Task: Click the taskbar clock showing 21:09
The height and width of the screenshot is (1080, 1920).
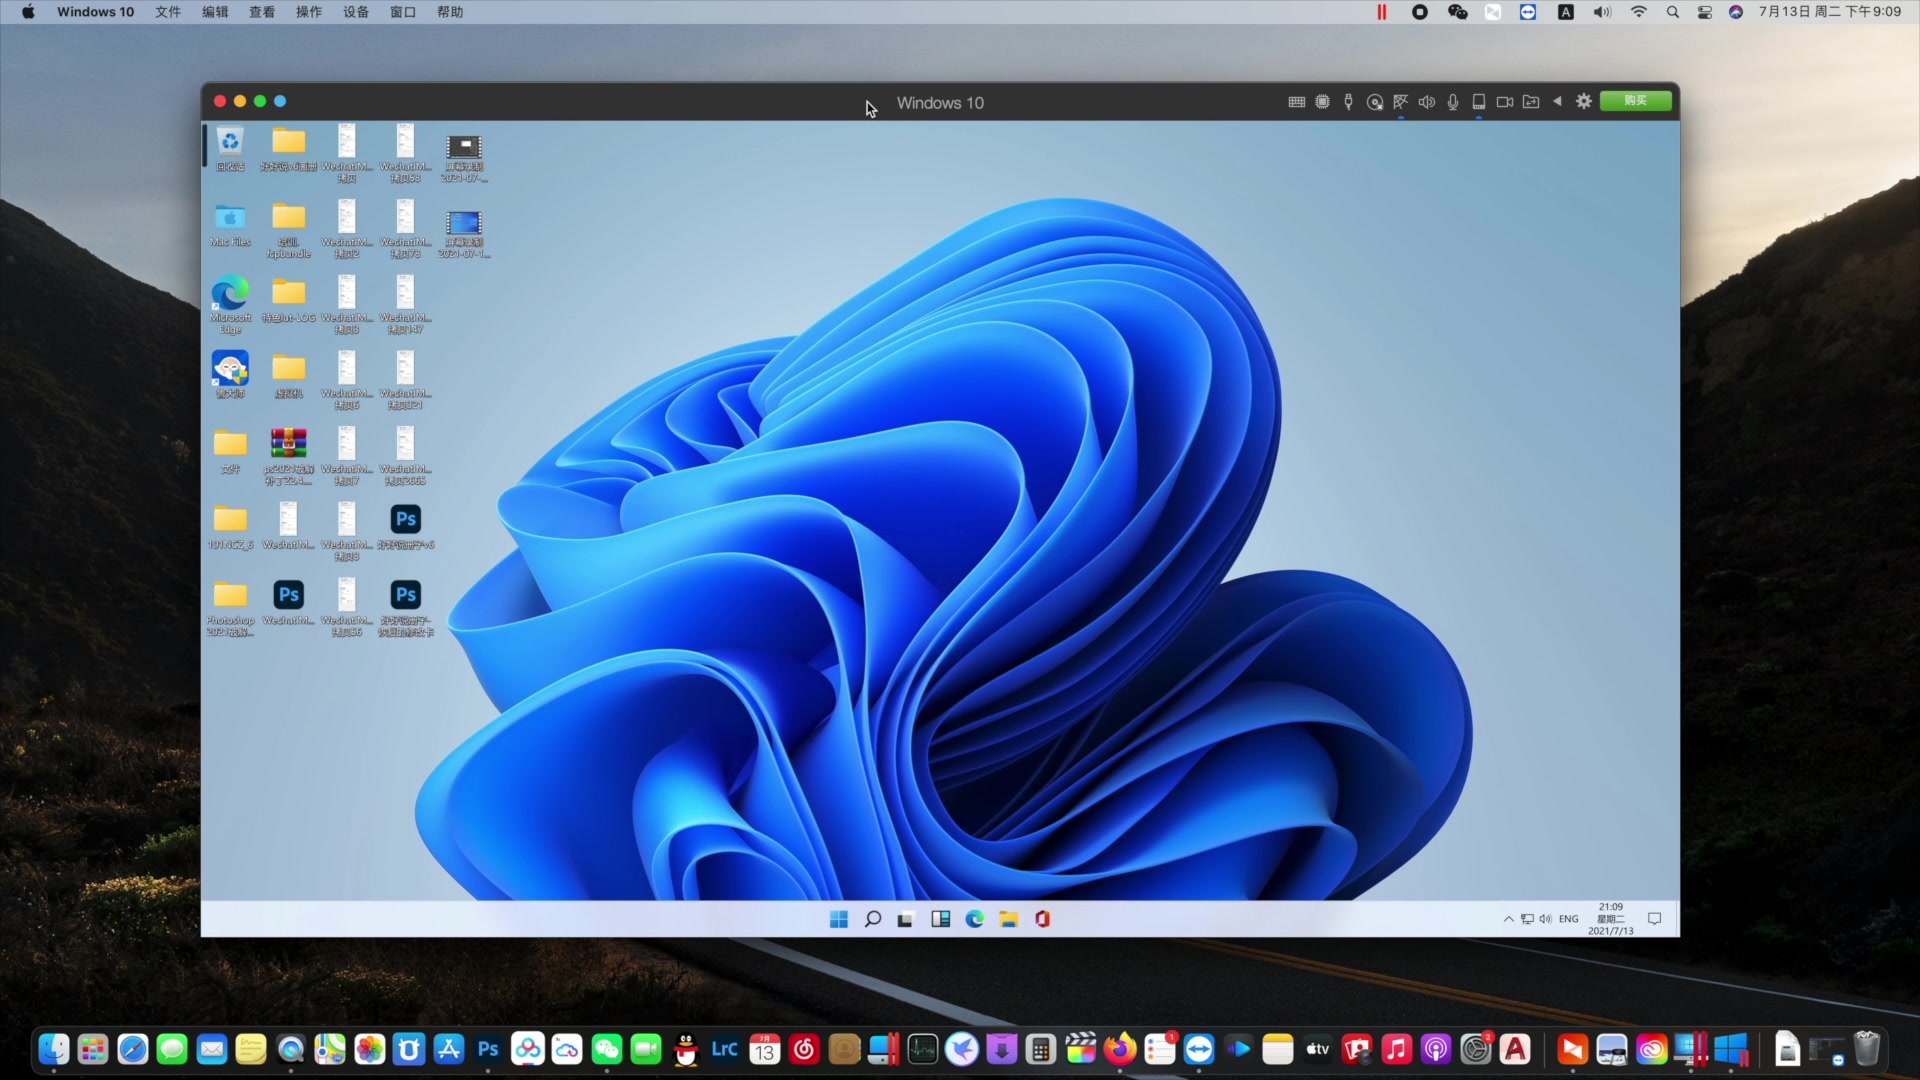Action: 1610,919
